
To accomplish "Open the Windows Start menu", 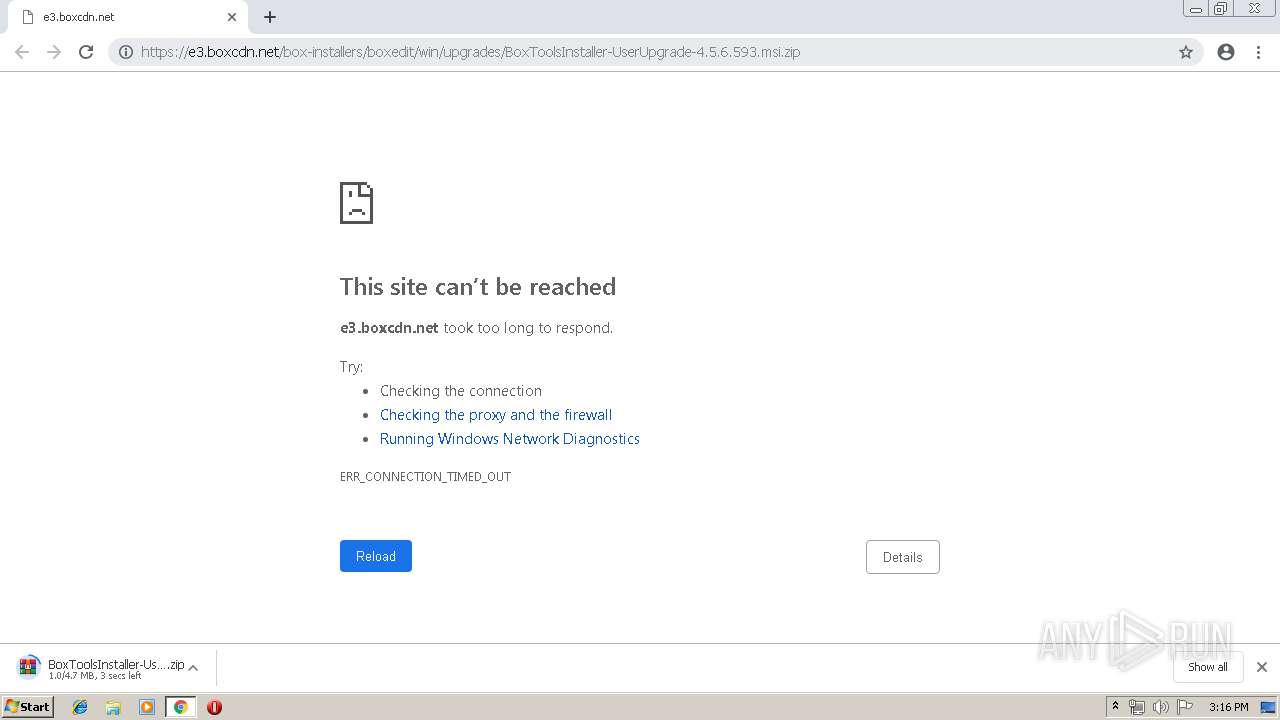I will point(28,706).
